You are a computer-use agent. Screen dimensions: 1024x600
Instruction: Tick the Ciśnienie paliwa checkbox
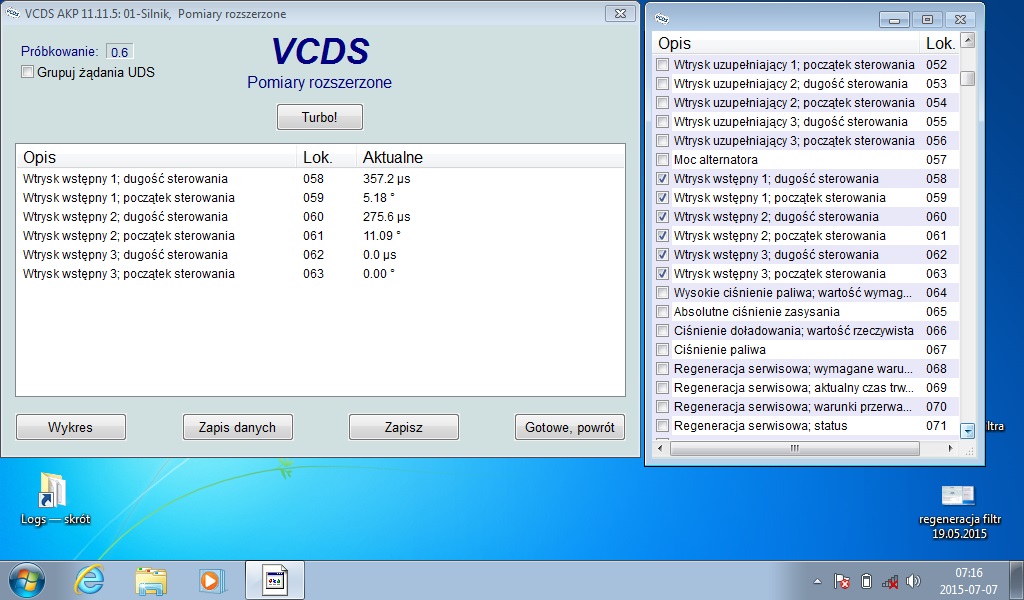(662, 349)
